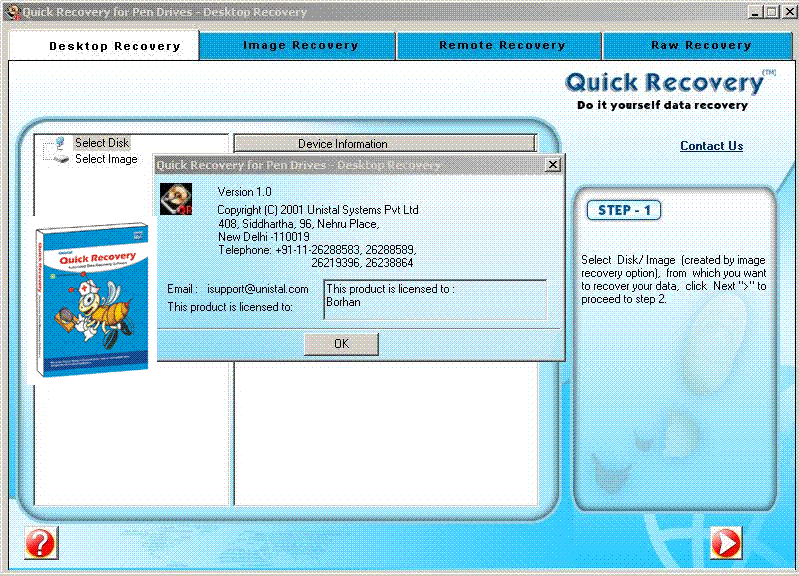This screenshot has width=799, height=576.
Task: Select the Select Image tree item
Action: coord(106,159)
